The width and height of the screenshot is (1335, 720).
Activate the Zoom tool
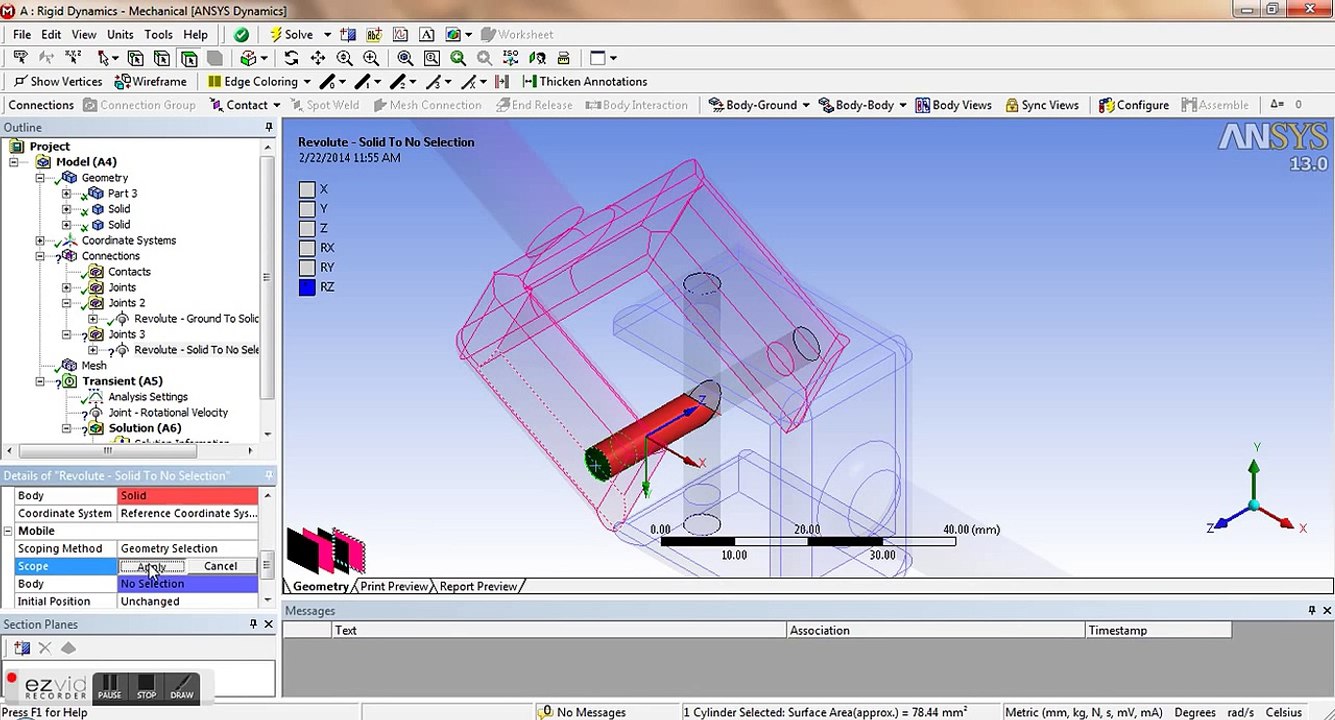[345, 58]
